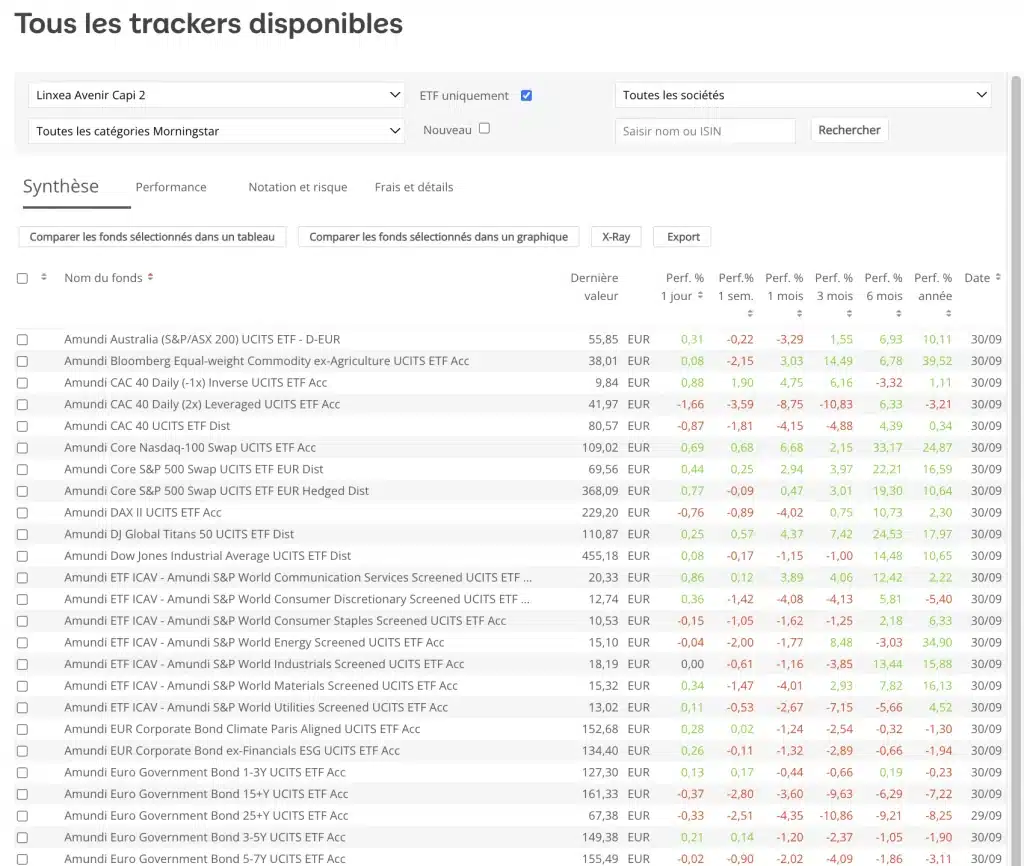Open Amundi S&P World Consumer Staples fund
Screen dimensions: 1024x866
(285, 620)
